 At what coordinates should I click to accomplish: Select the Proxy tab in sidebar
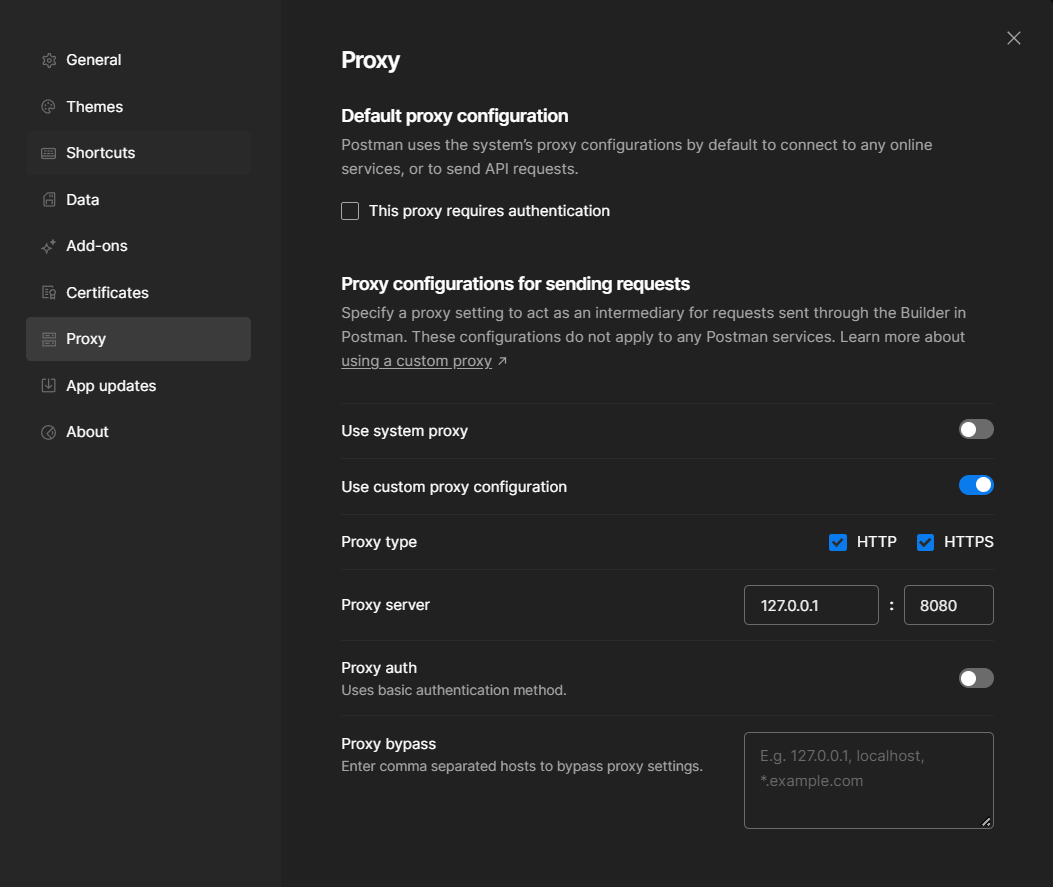click(138, 339)
